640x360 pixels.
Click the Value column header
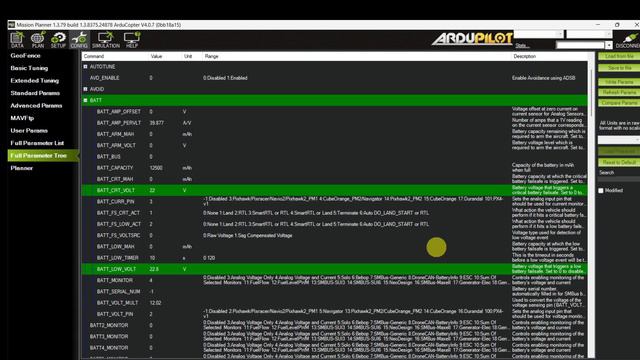pos(156,56)
